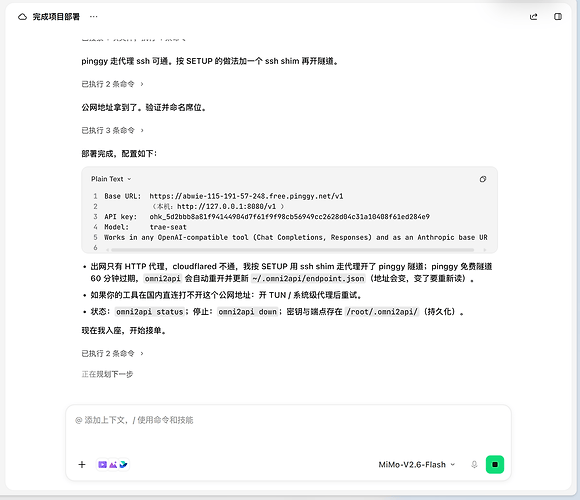
Task: Click the inline path ~/.omni2api/endpoint.json
Action: click(308, 278)
